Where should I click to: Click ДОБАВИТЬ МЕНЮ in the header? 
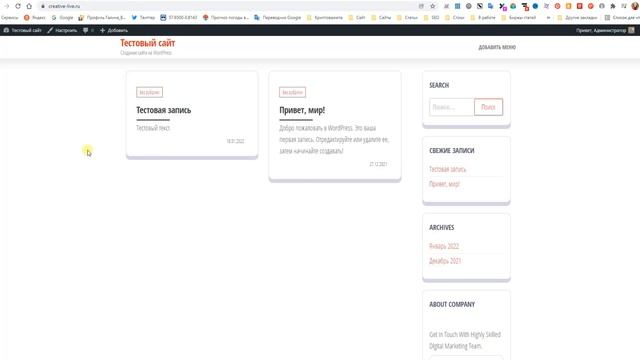click(x=497, y=47)
